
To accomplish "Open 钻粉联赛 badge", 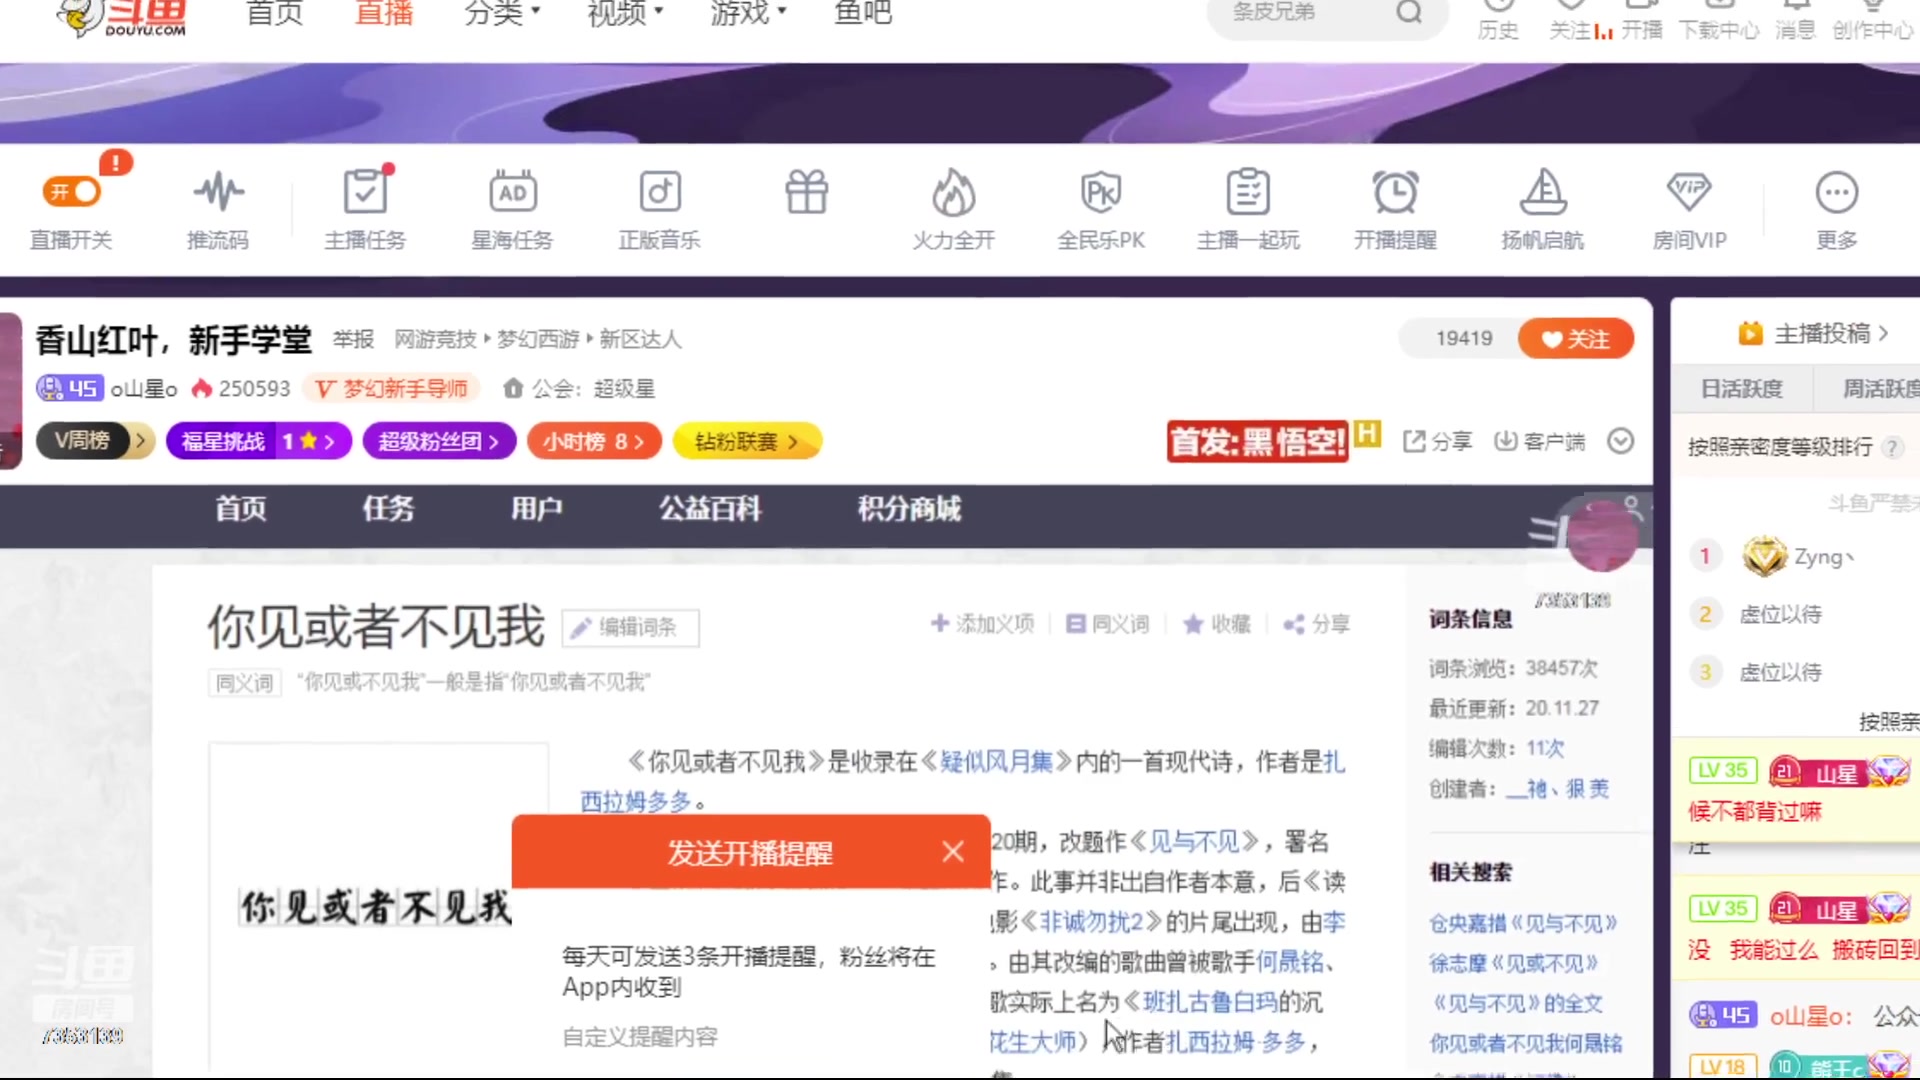I will click(x=747, y=441).
